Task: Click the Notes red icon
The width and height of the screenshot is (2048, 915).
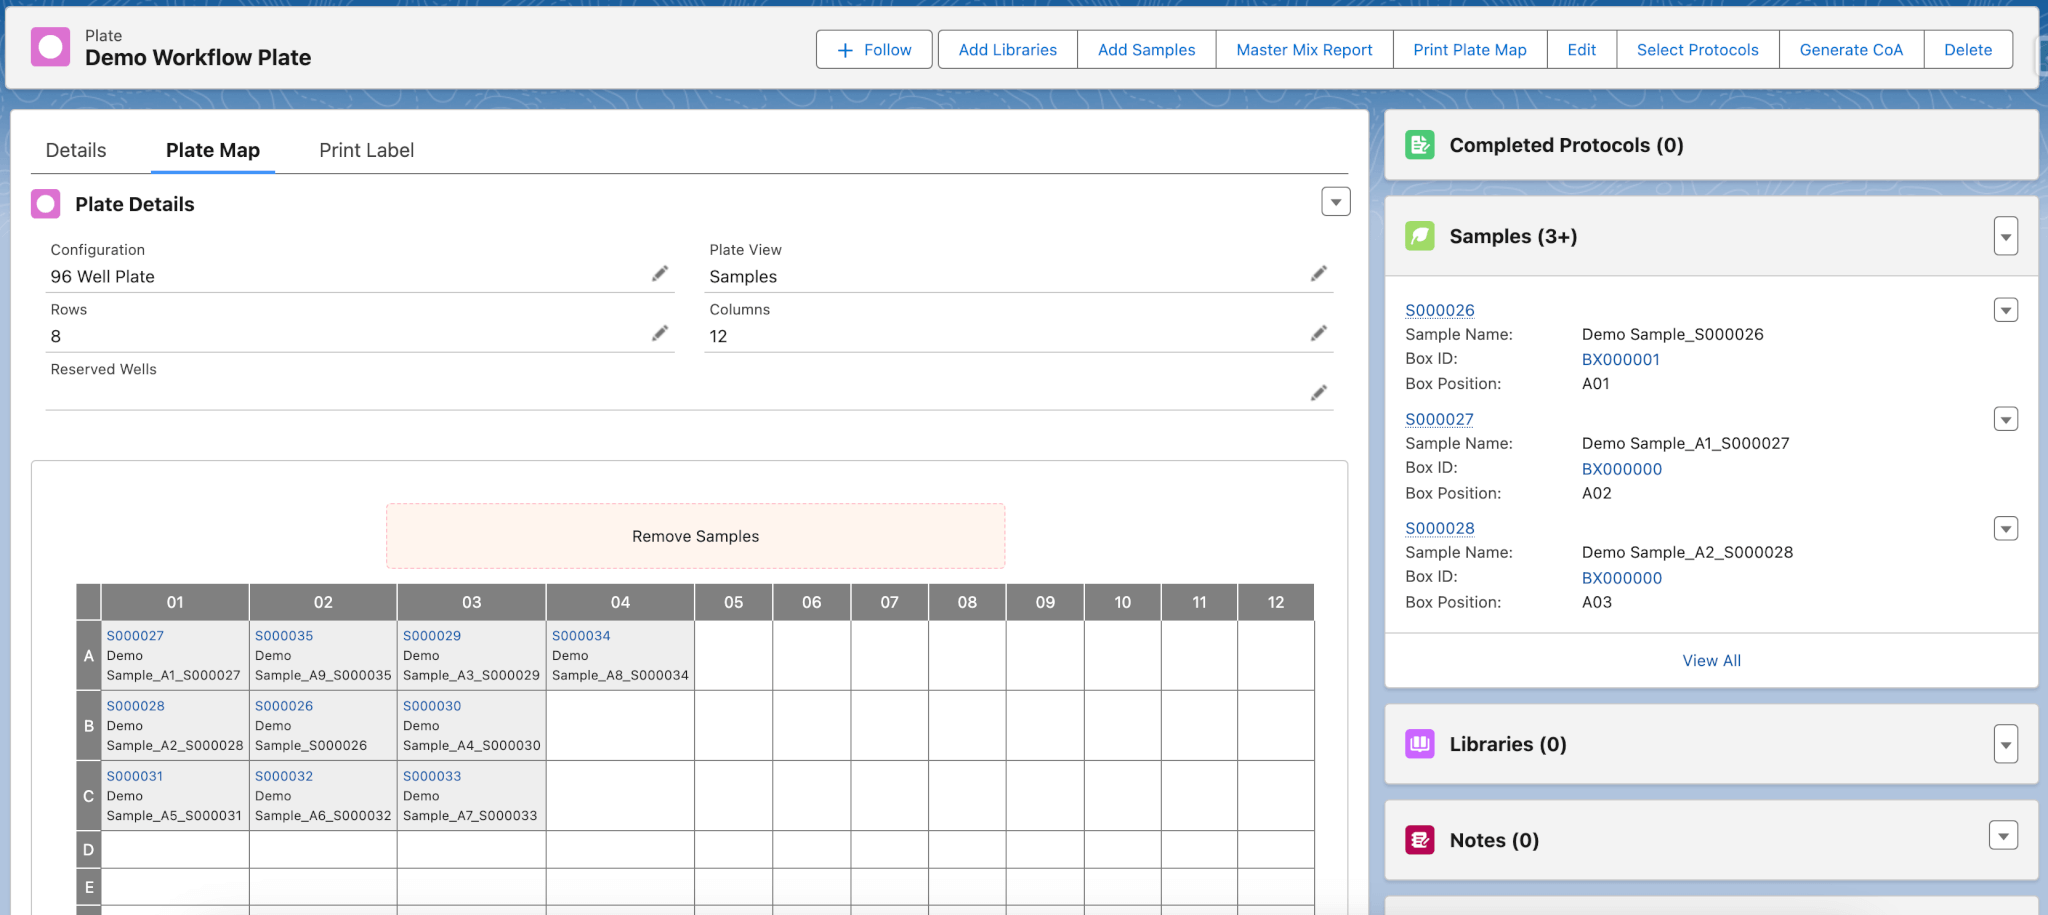Action: tap(1420, 840)
